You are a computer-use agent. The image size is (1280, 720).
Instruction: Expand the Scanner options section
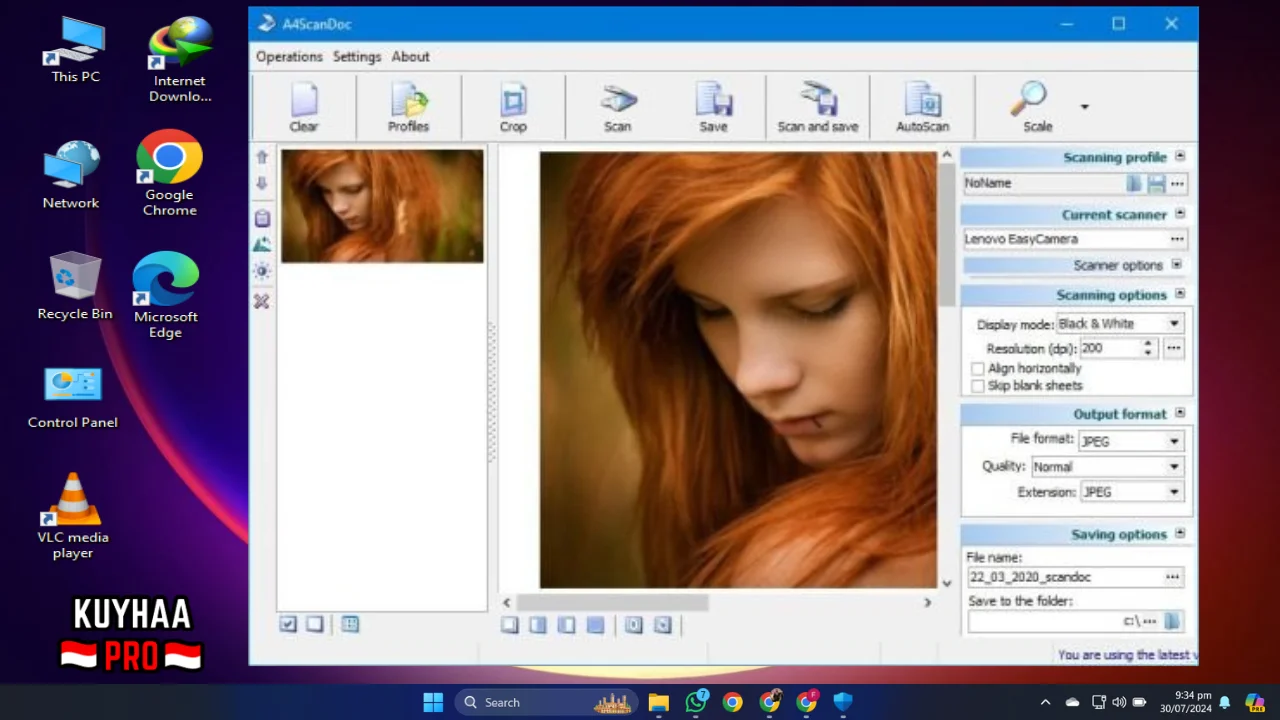click(1177, 264)
